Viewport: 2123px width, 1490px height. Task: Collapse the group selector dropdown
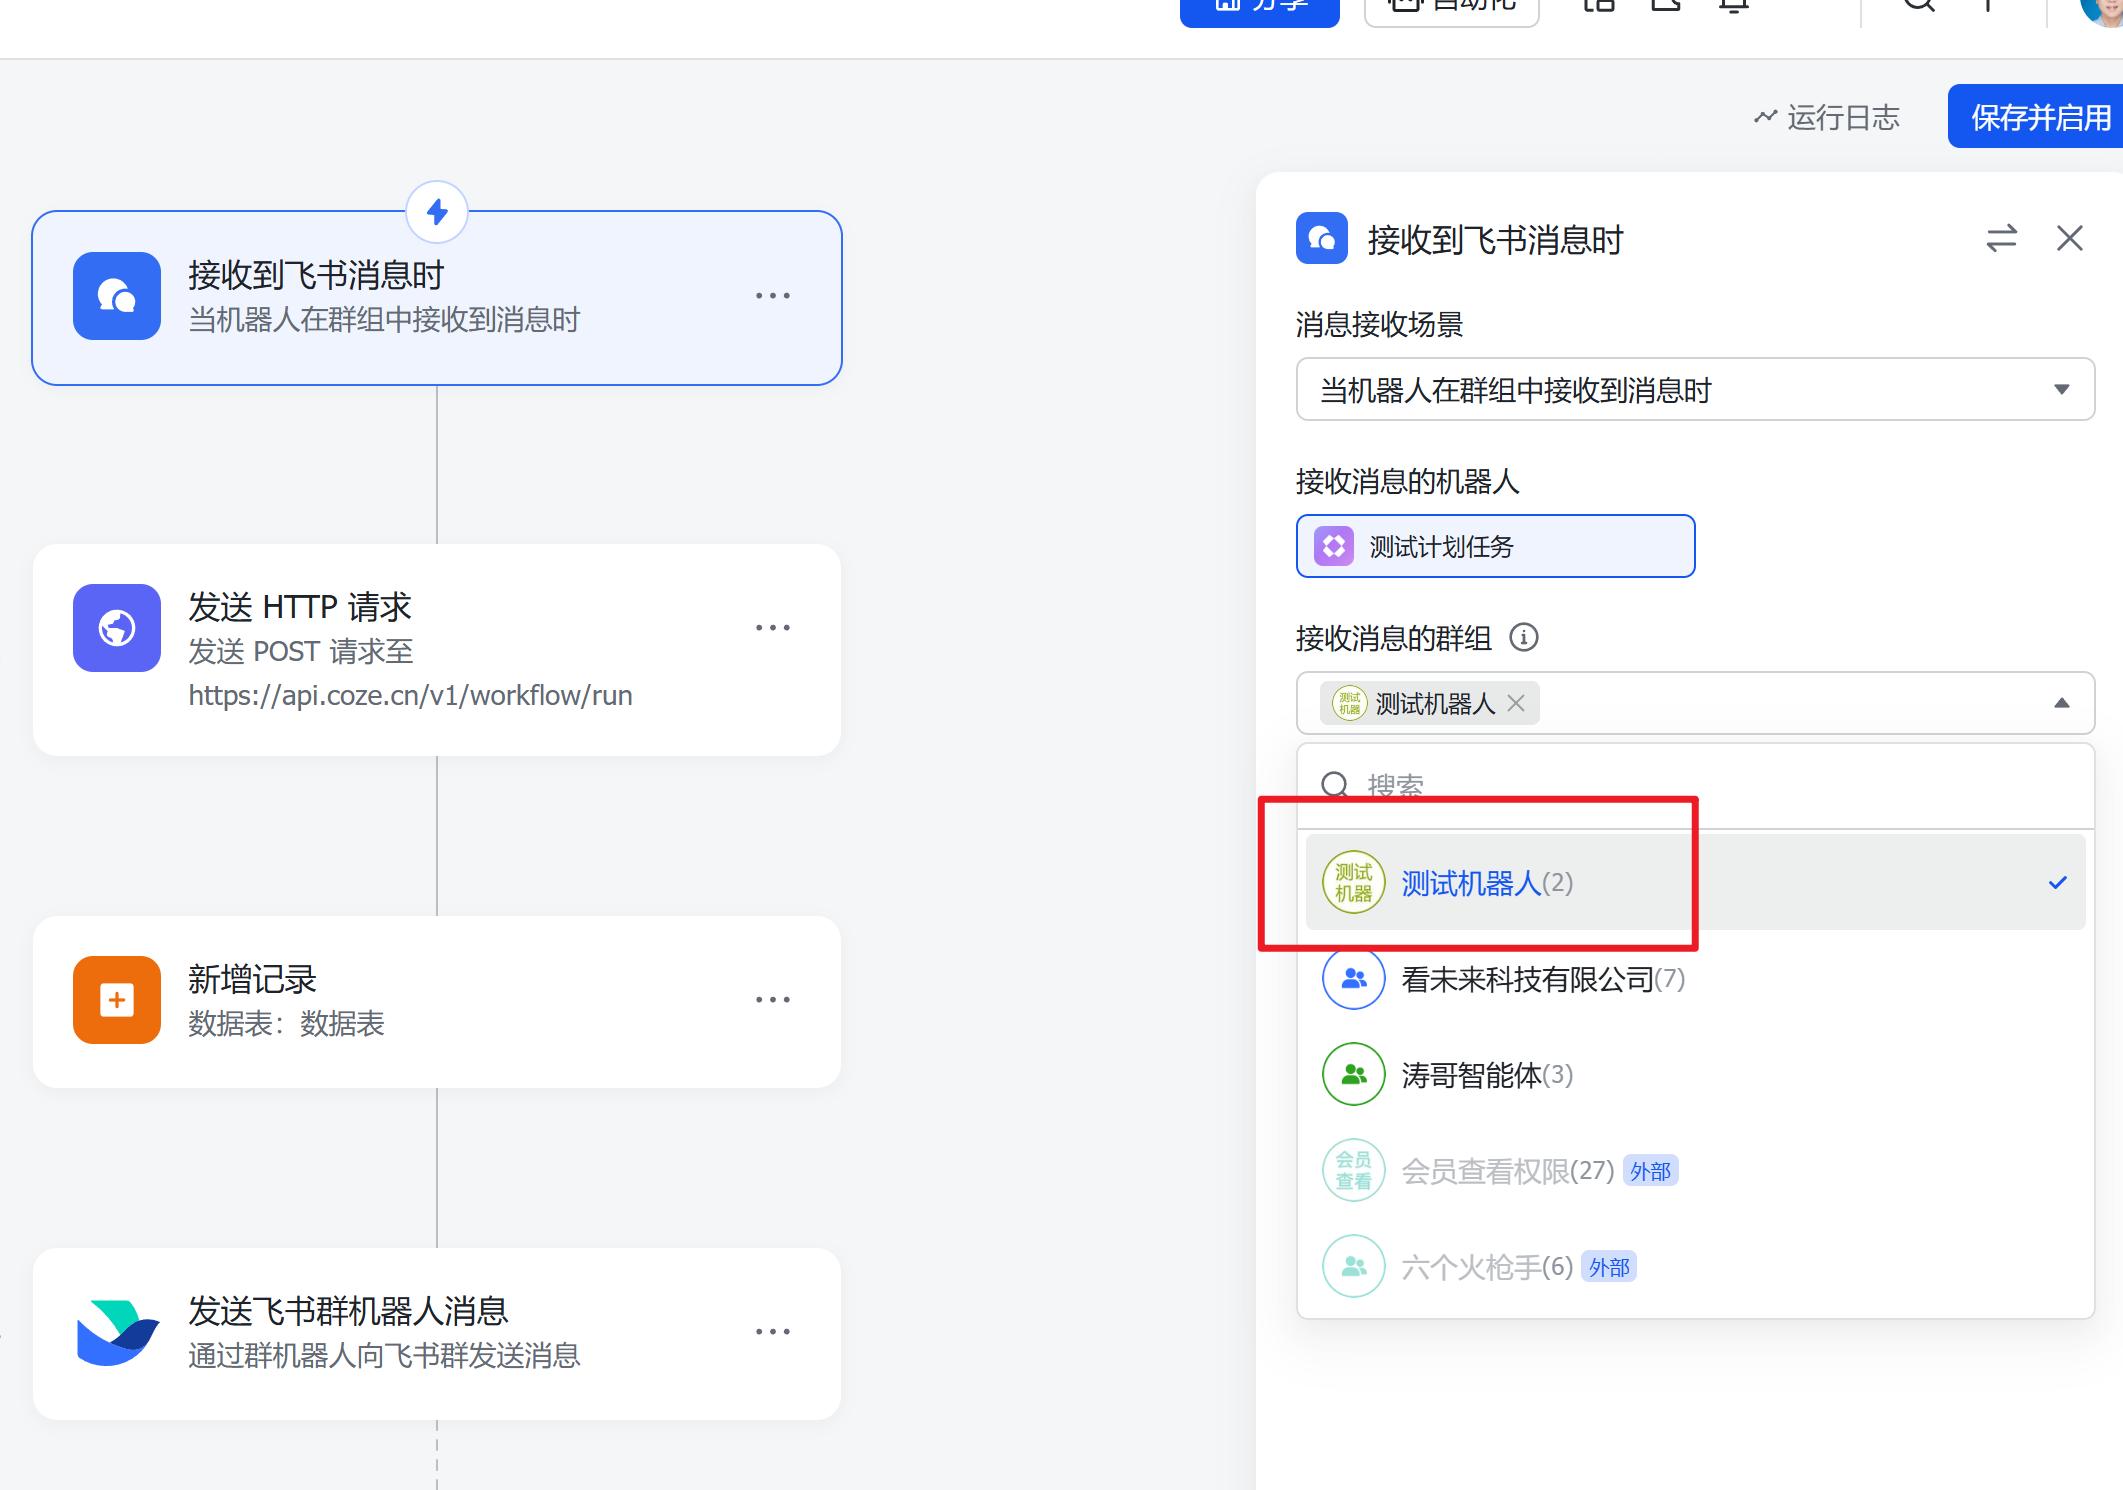pos(2062,703)
